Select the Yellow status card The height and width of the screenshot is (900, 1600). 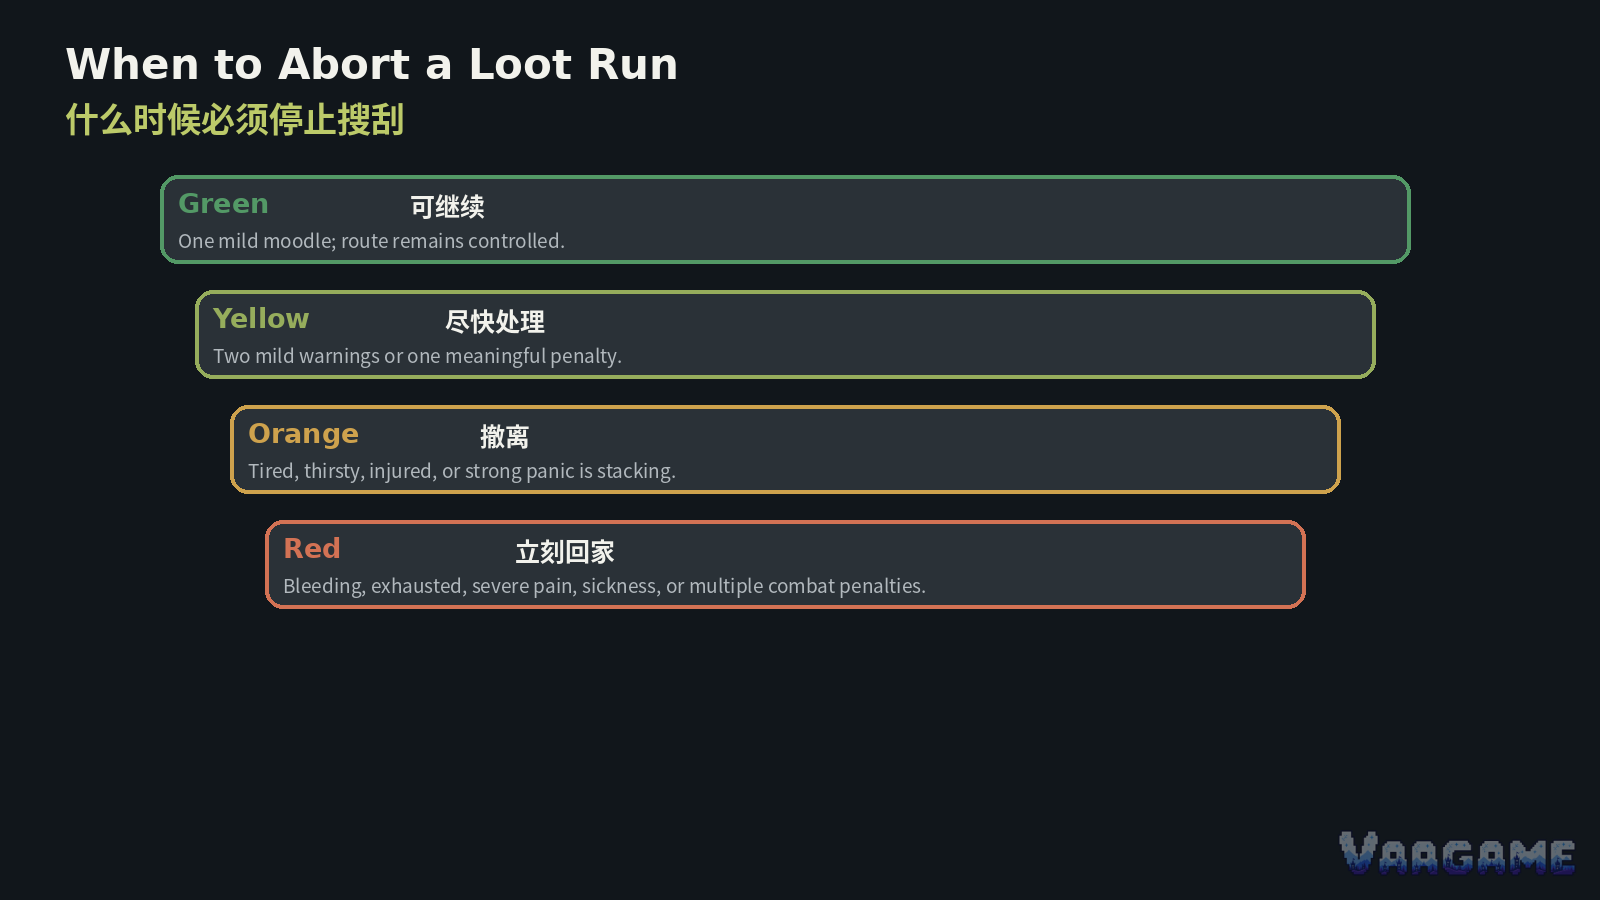(785, 335)
